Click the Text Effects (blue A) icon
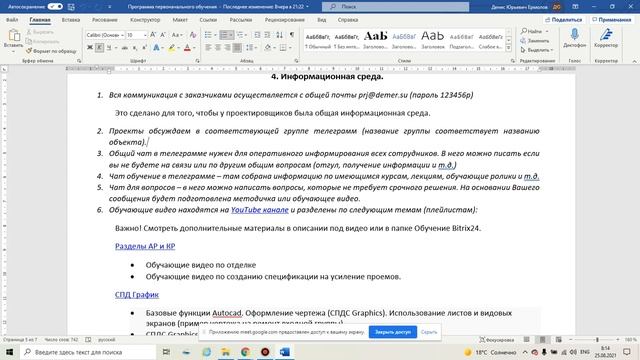Screen dimensions: 640x360 coord(156,48)
